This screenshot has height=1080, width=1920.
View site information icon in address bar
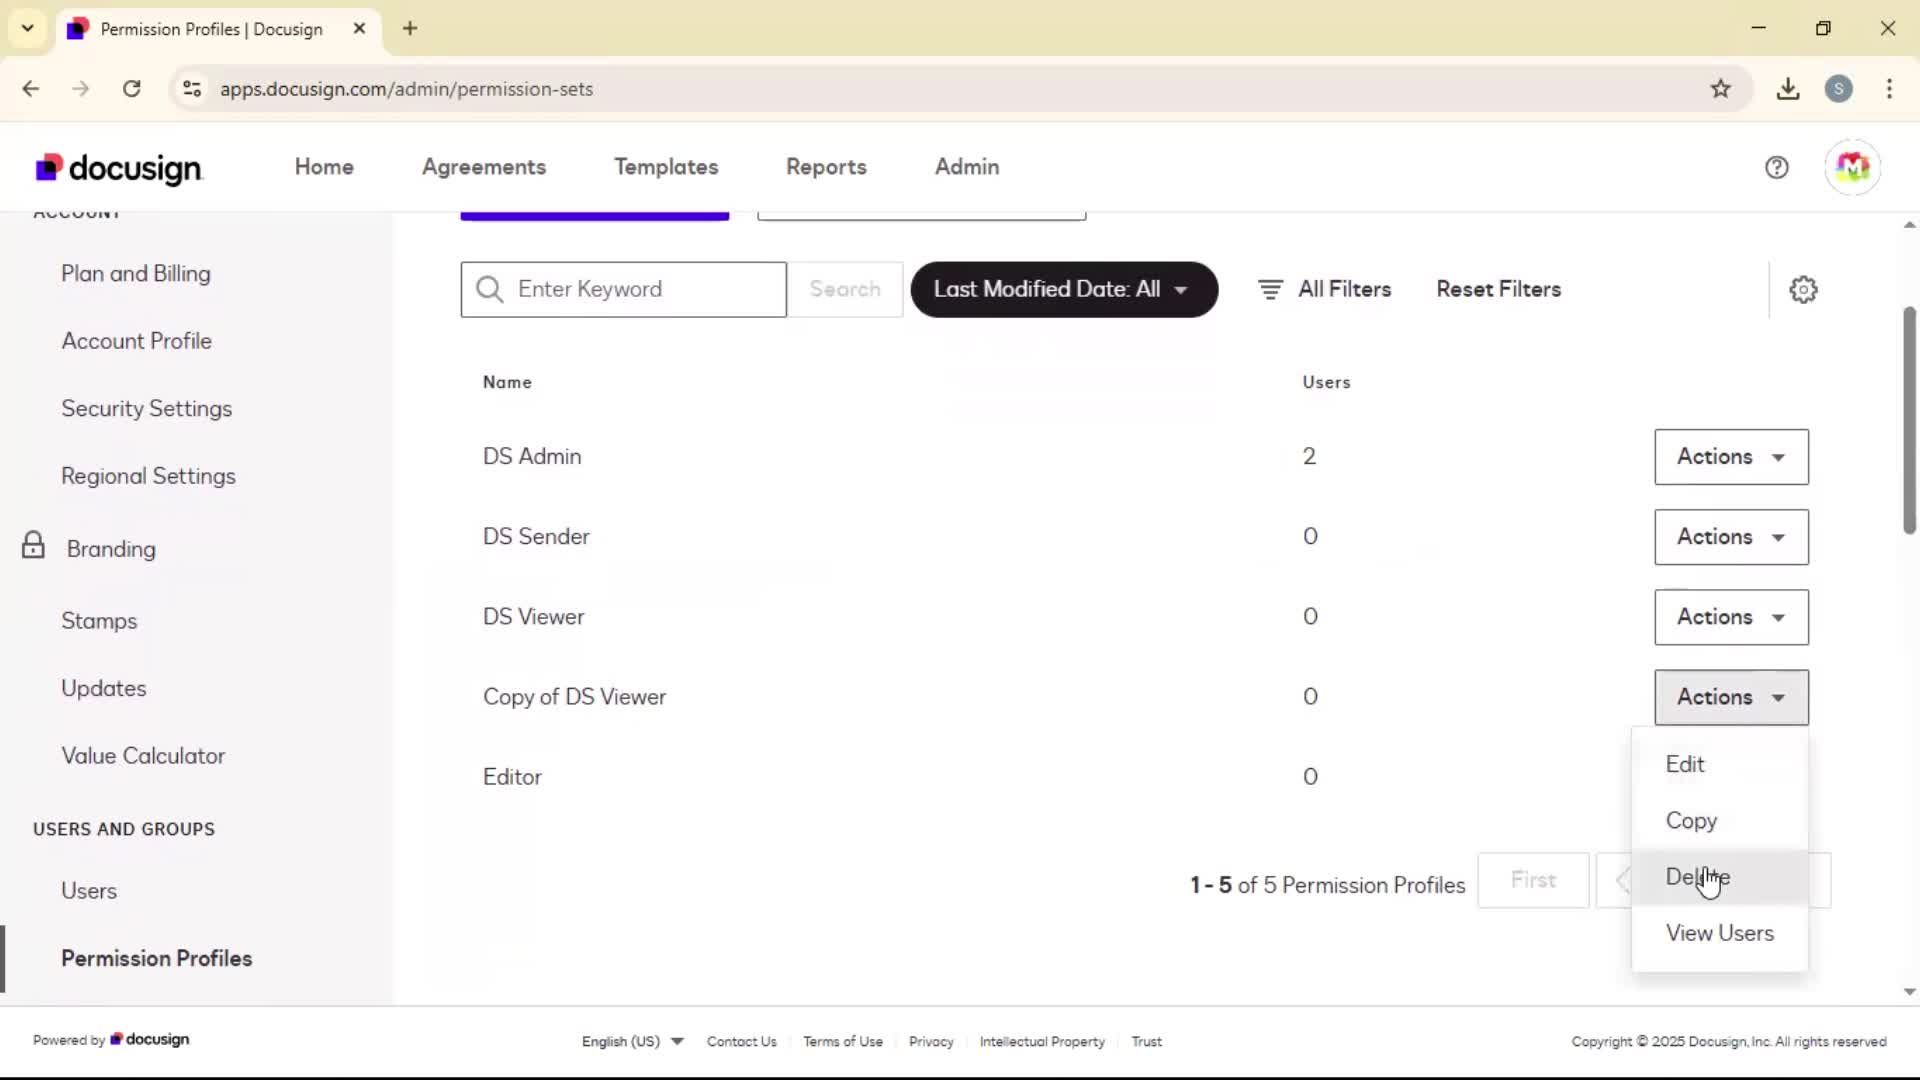pyautogui.click(x=192, y=89)
